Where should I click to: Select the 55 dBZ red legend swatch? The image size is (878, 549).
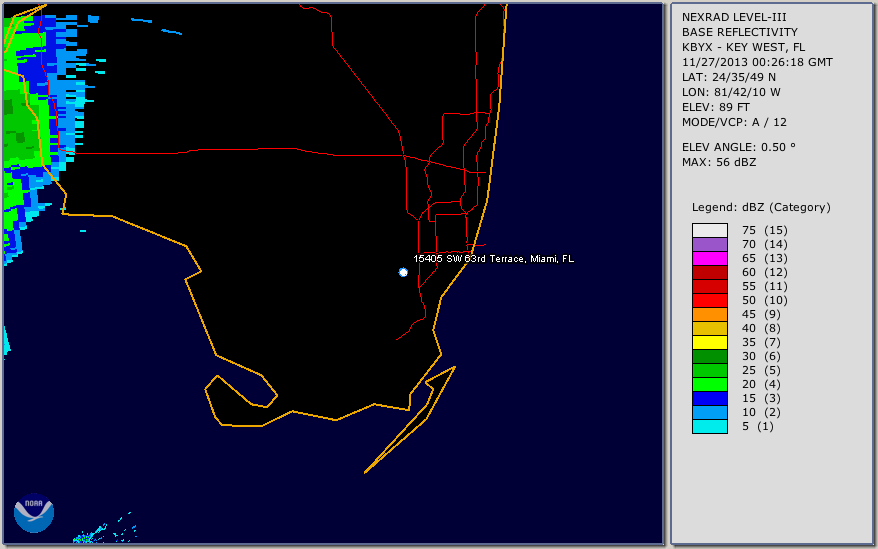[x=709, y=286]
